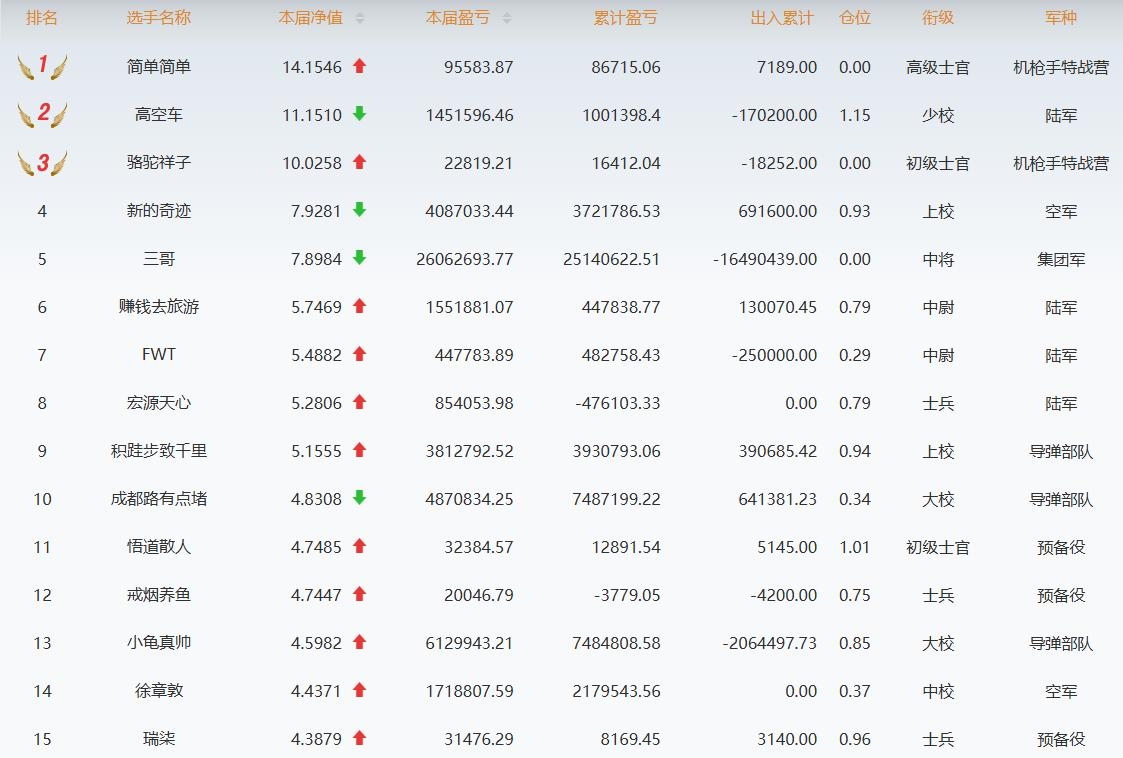This screenshot has height=758, width=1123.
Task: Open player 简单简单 profile link
Action: coord(159,67)
